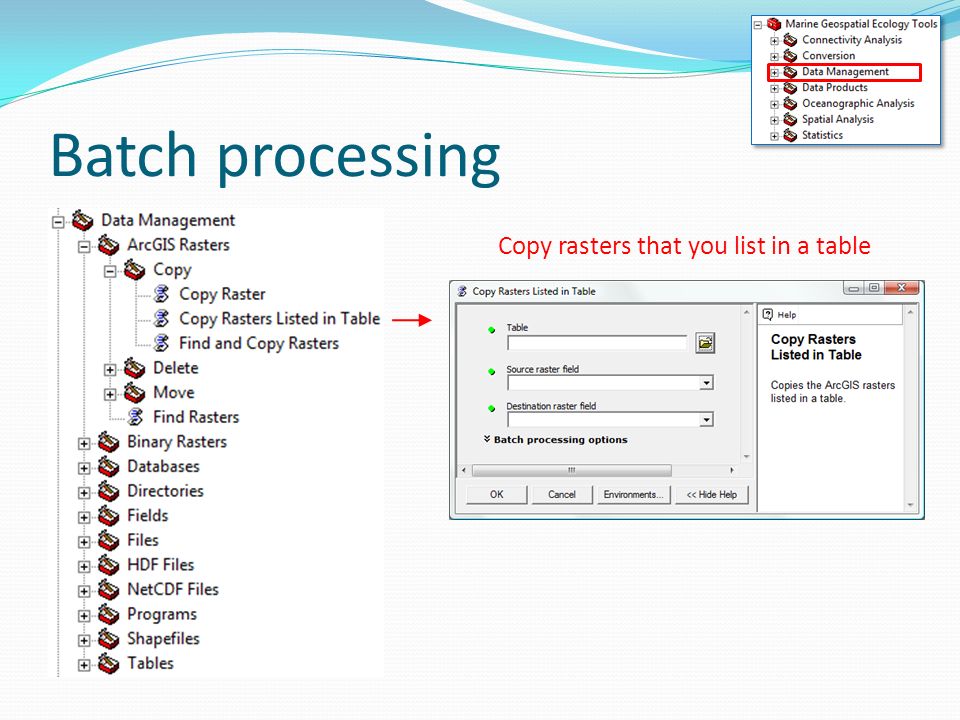Image resolution: width=960 pixels, height=720 pixels.
Task: Click the Find and Copy Rasters script icon
Action: (x=162, y=343)
